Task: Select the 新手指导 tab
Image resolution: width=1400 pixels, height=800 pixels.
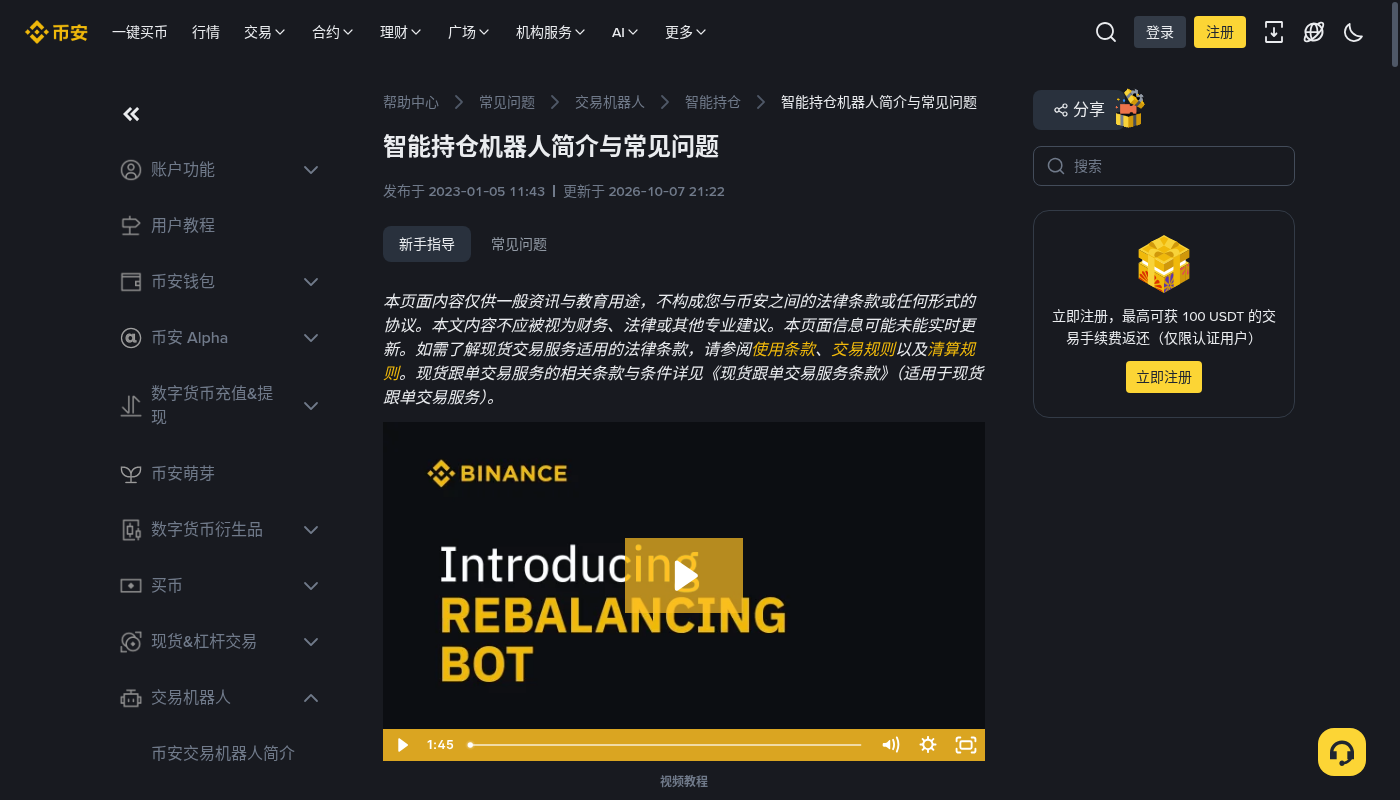Action: point(427,244)
